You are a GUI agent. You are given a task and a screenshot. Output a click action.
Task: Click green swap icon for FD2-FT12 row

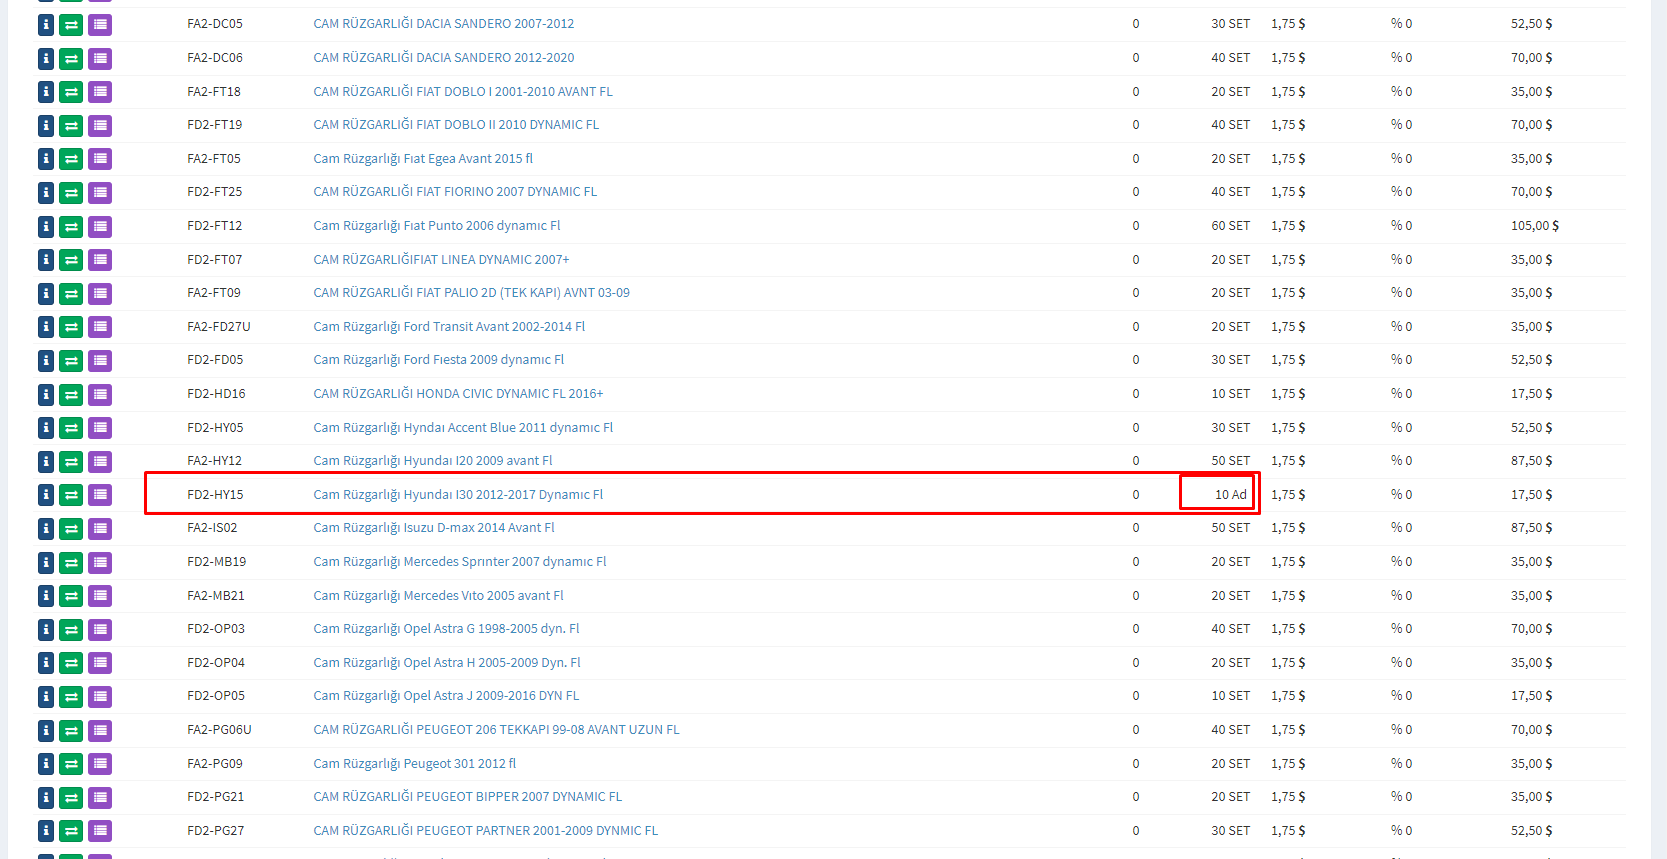tap(71, 227)
